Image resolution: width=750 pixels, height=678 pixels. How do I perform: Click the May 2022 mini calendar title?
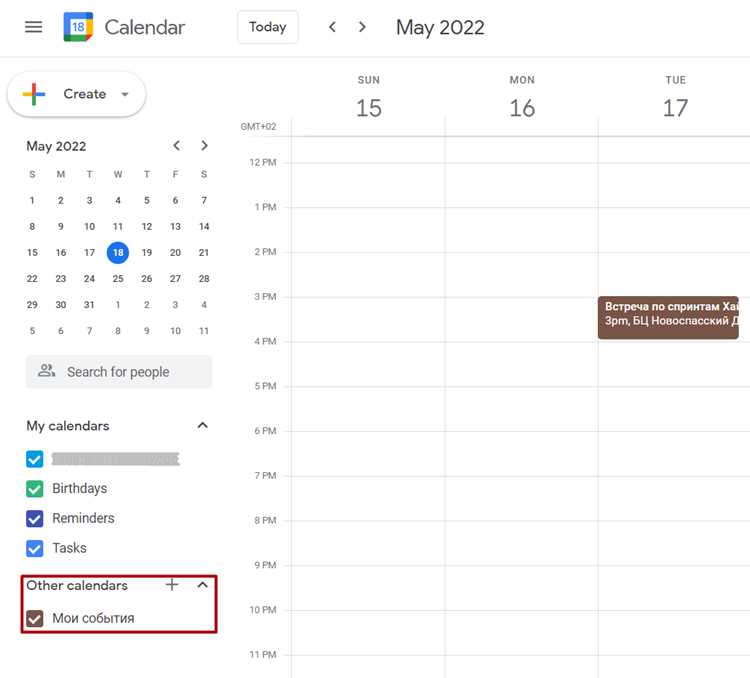[x=56, y=146]
